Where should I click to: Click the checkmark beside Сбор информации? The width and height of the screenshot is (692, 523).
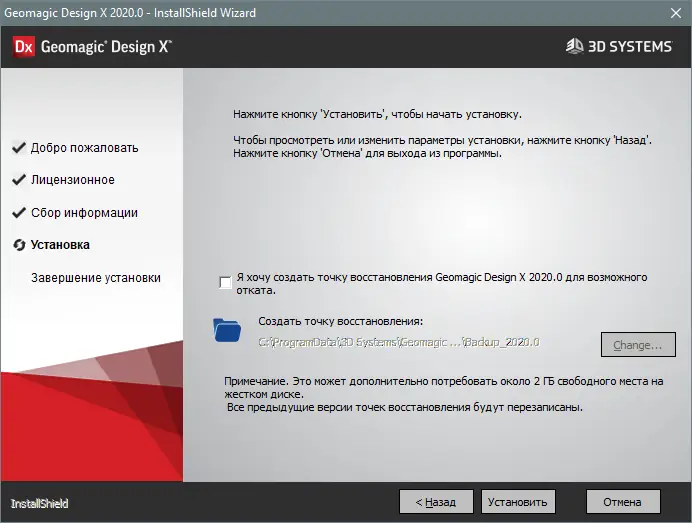point(19,213)
